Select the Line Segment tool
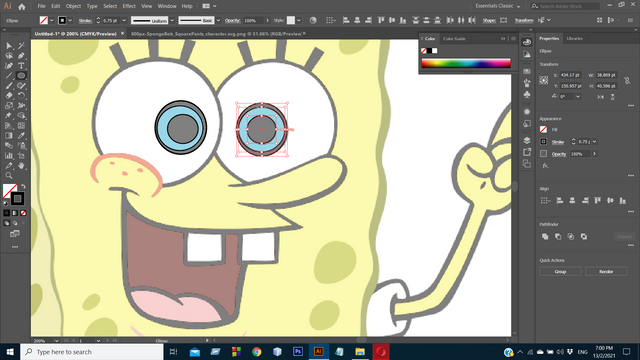Viewport: 640px width, 360px height. tap(9, 76)
